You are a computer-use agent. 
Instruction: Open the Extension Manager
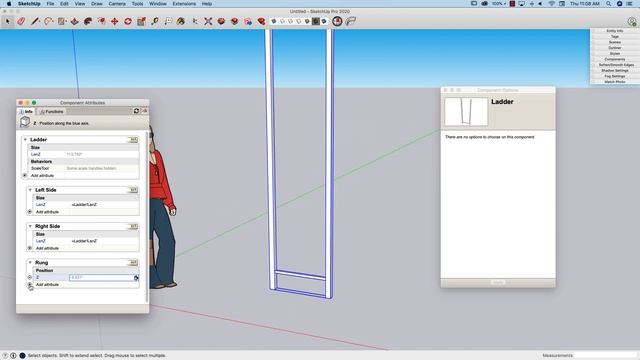[x=261, y=21]
